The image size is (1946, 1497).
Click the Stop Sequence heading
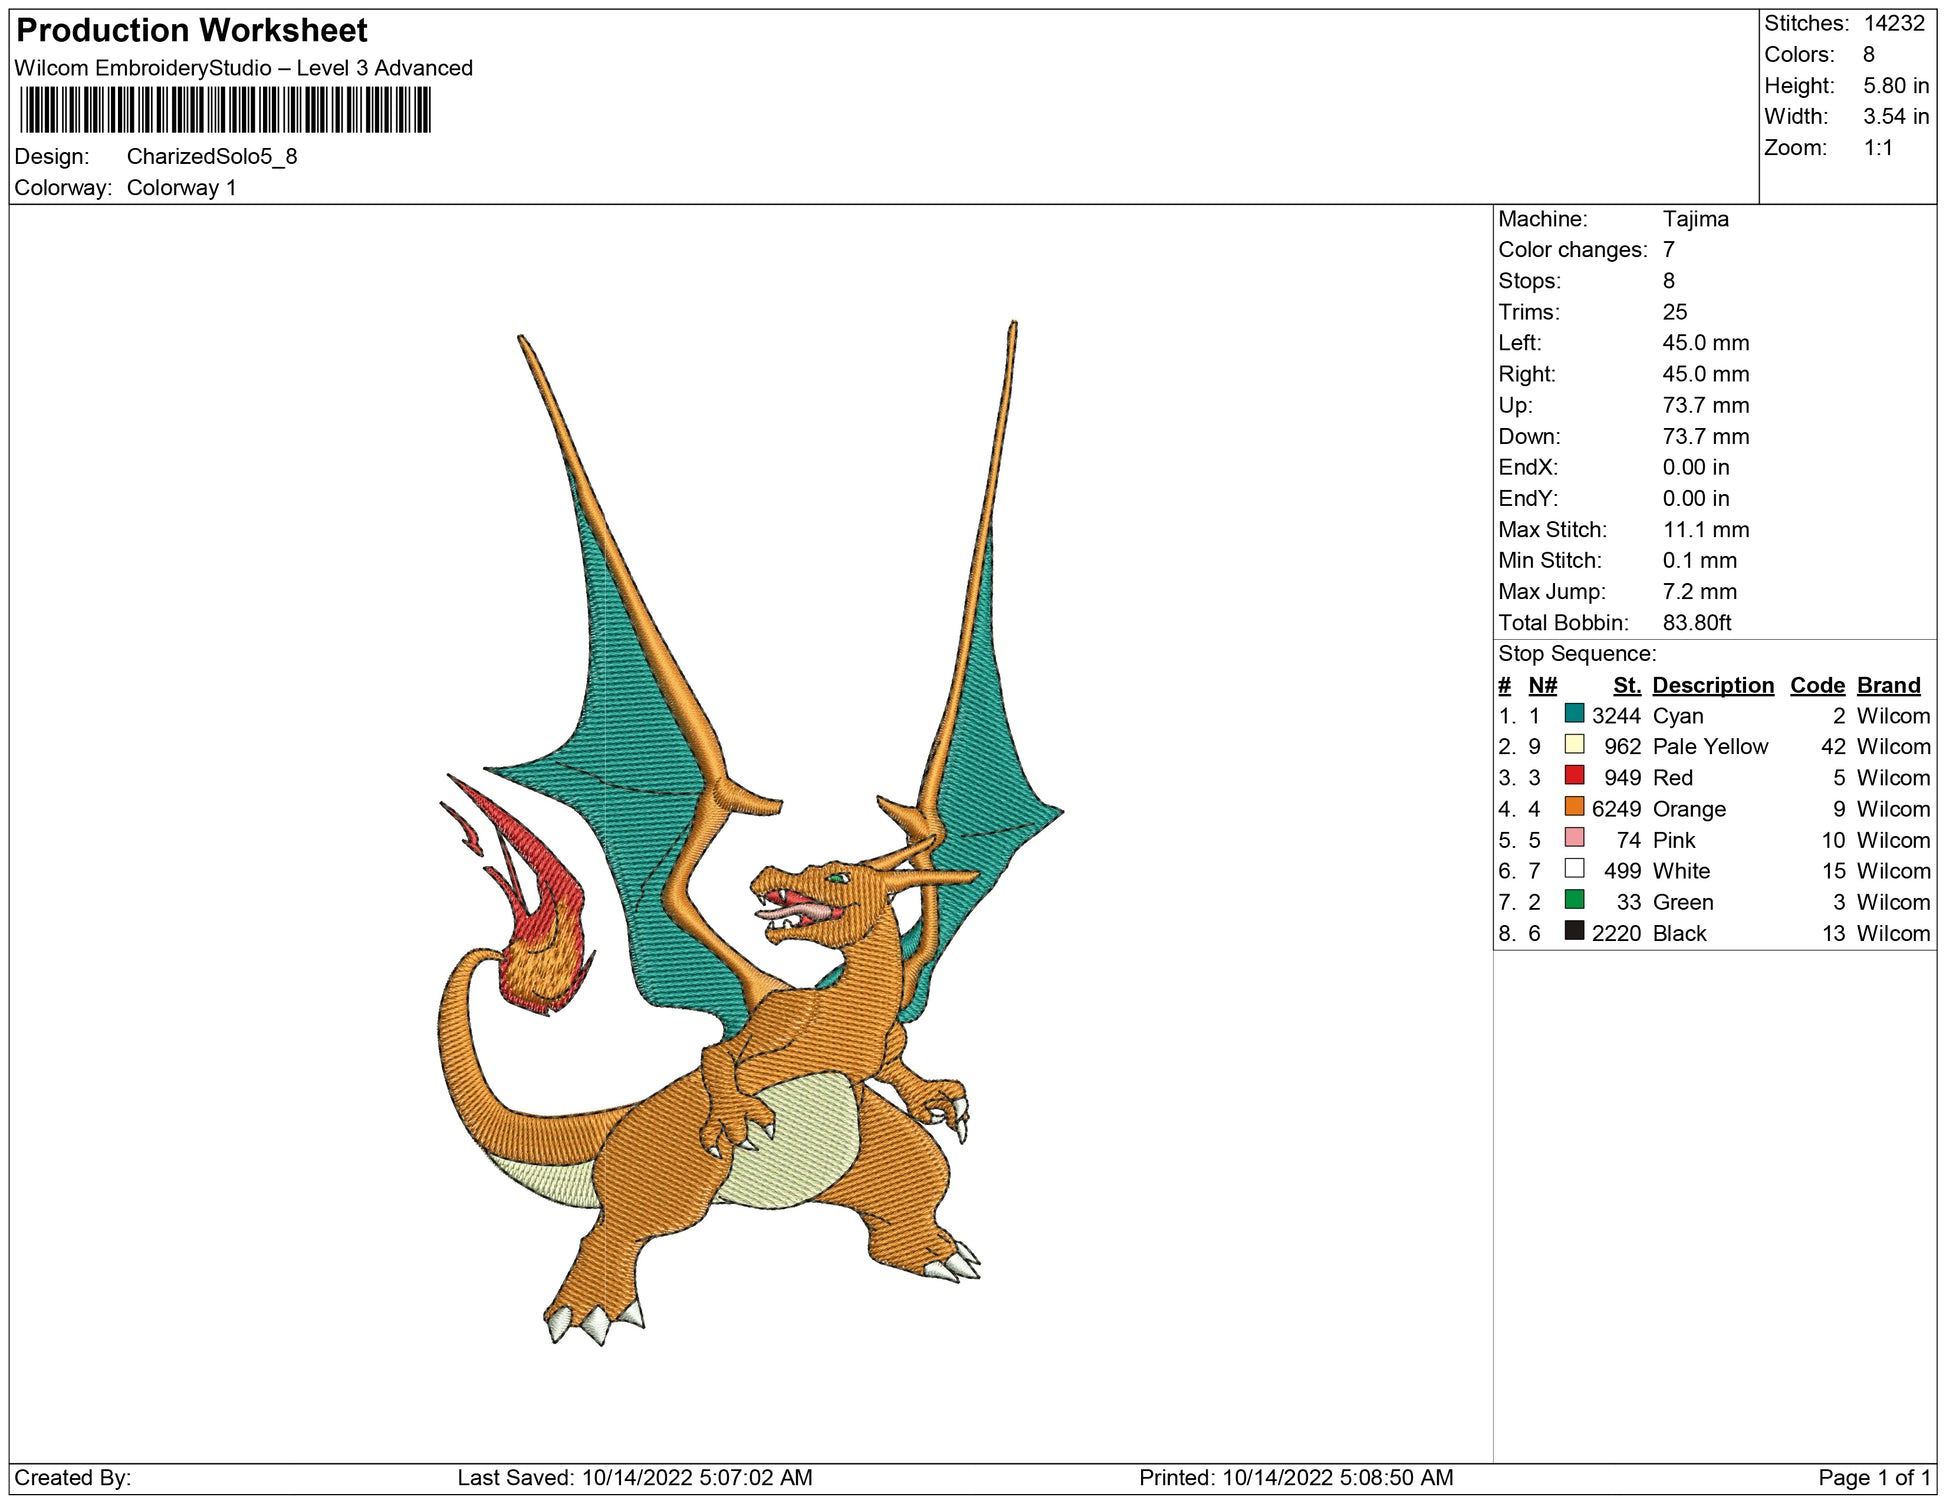click(1576, 654)
